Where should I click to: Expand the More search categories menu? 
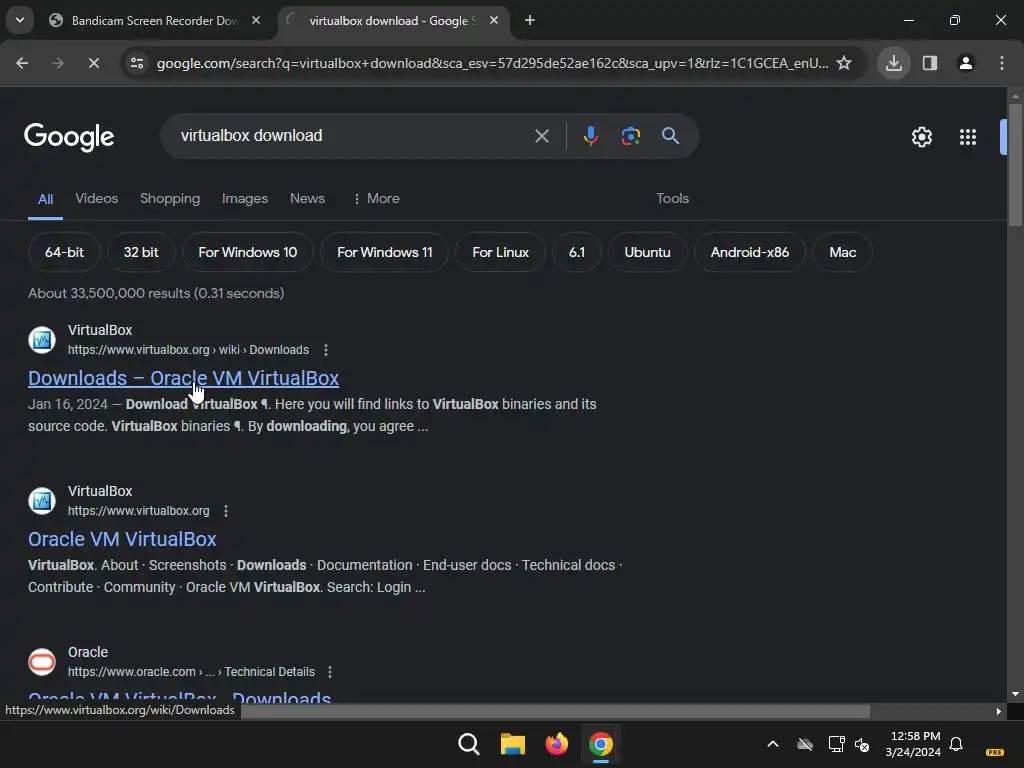click(x=376, y=199)
